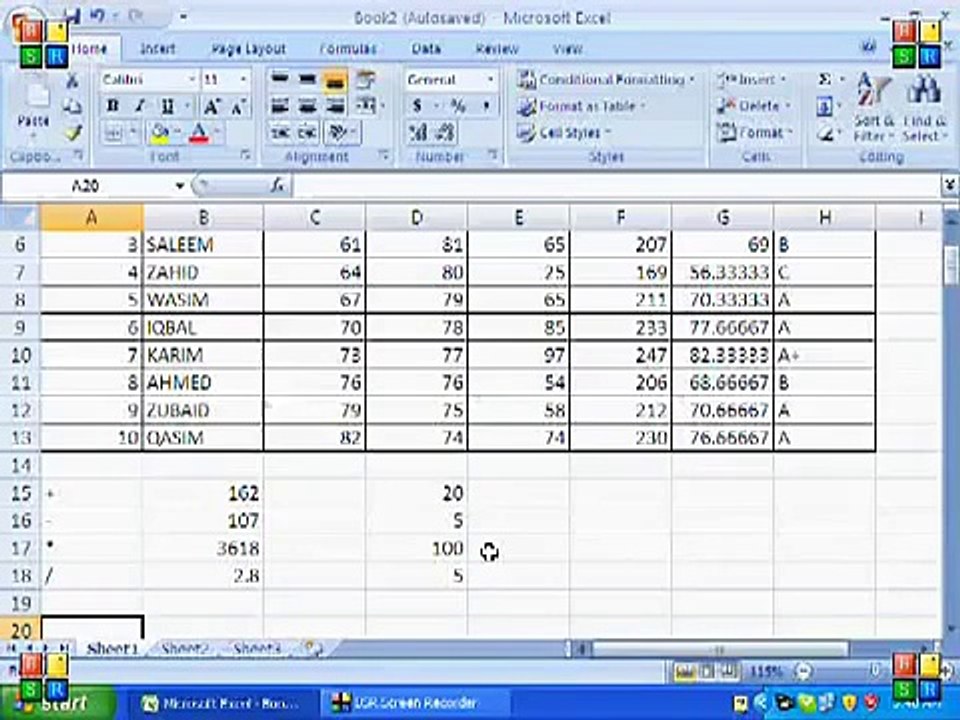Click the Undo arrow in Quick Access
The width and height of the screenshot is (960, 720).
tap(97, 17)
